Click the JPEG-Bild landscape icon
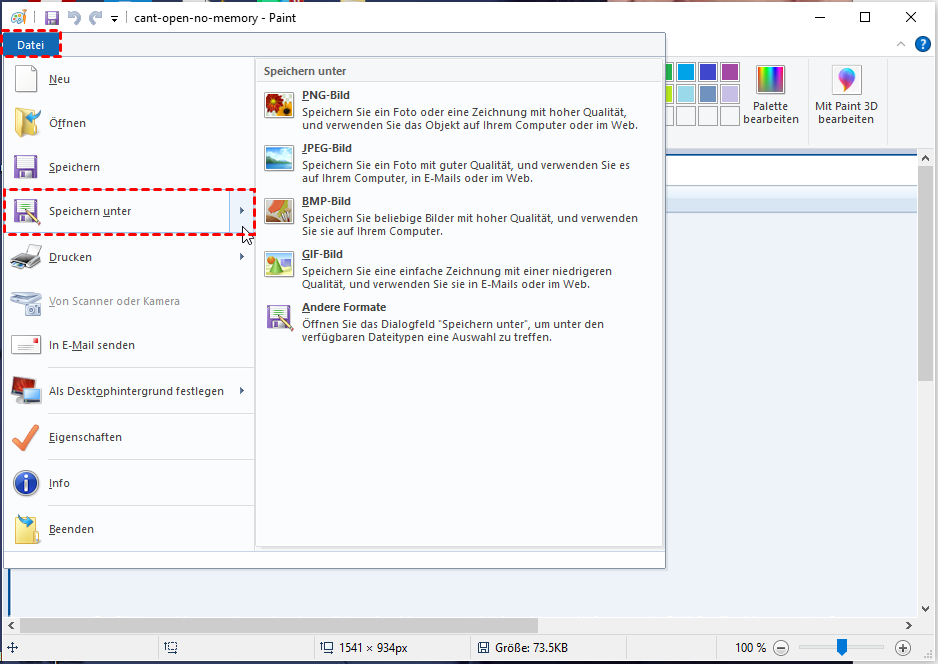The image size is (938, 664). click(x=279, y=158)
